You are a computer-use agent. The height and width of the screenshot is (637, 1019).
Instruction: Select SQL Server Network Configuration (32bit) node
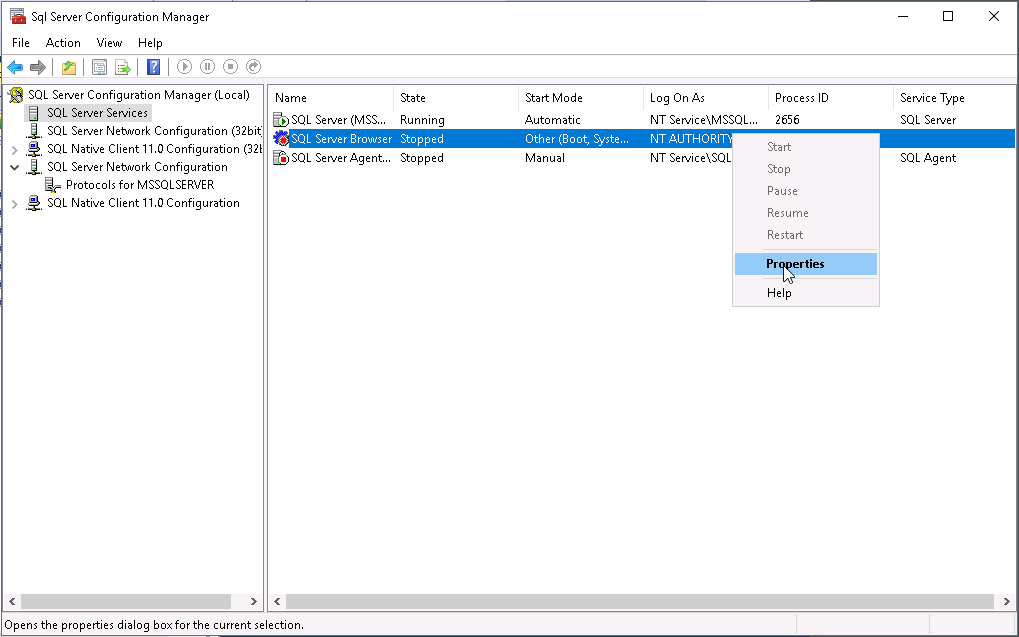click(155, 131)
